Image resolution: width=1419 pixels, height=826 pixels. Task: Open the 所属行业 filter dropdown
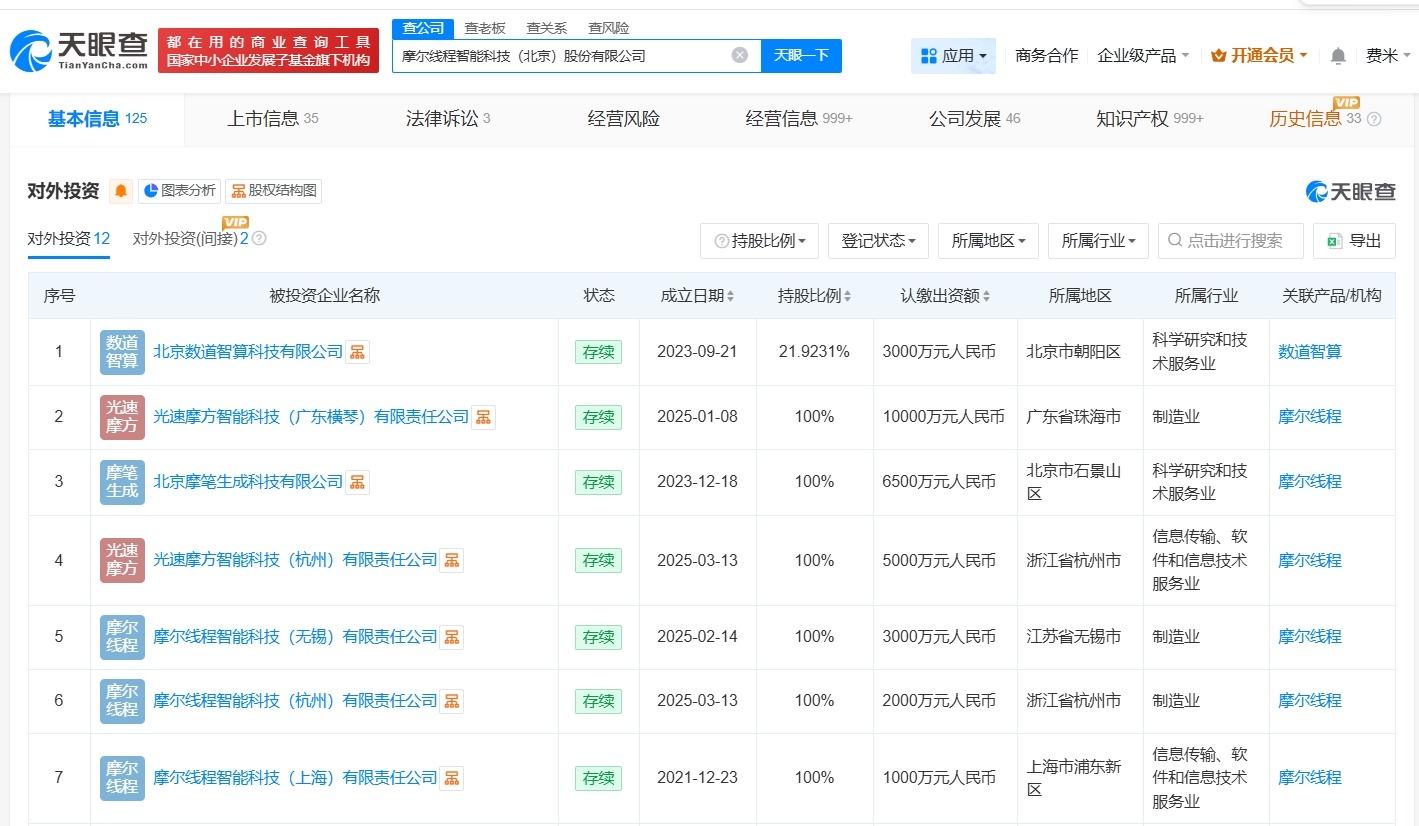click(1098, 240)
